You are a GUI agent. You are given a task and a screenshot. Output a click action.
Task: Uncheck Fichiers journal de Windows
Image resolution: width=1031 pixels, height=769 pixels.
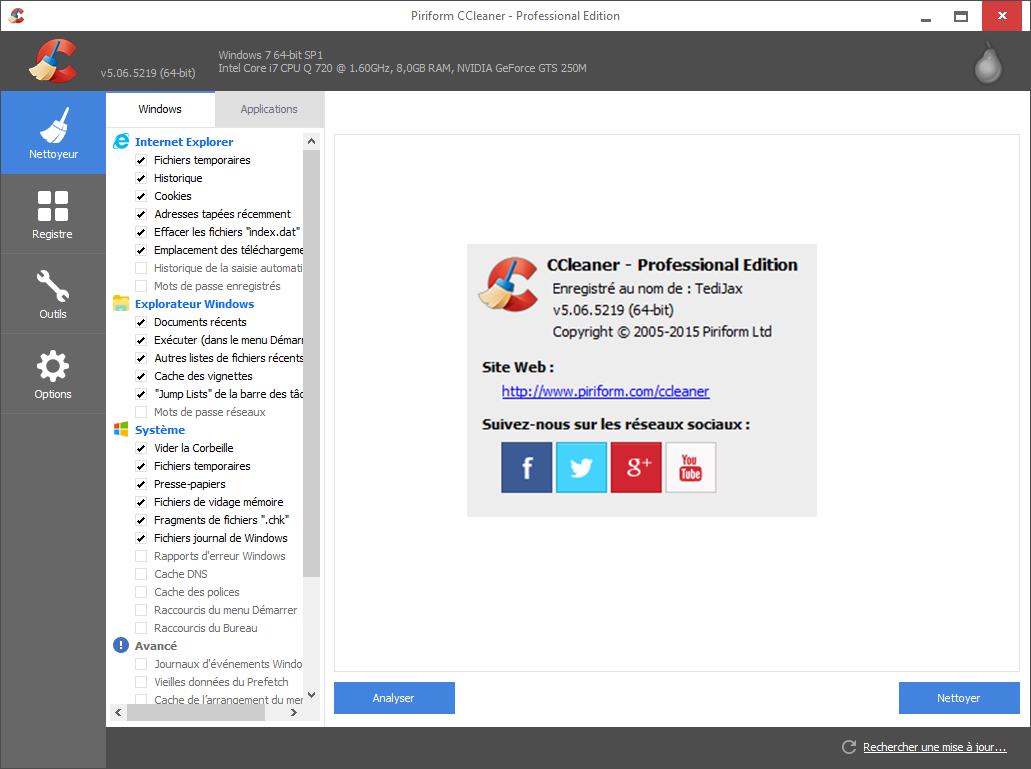tap(141, 538)
